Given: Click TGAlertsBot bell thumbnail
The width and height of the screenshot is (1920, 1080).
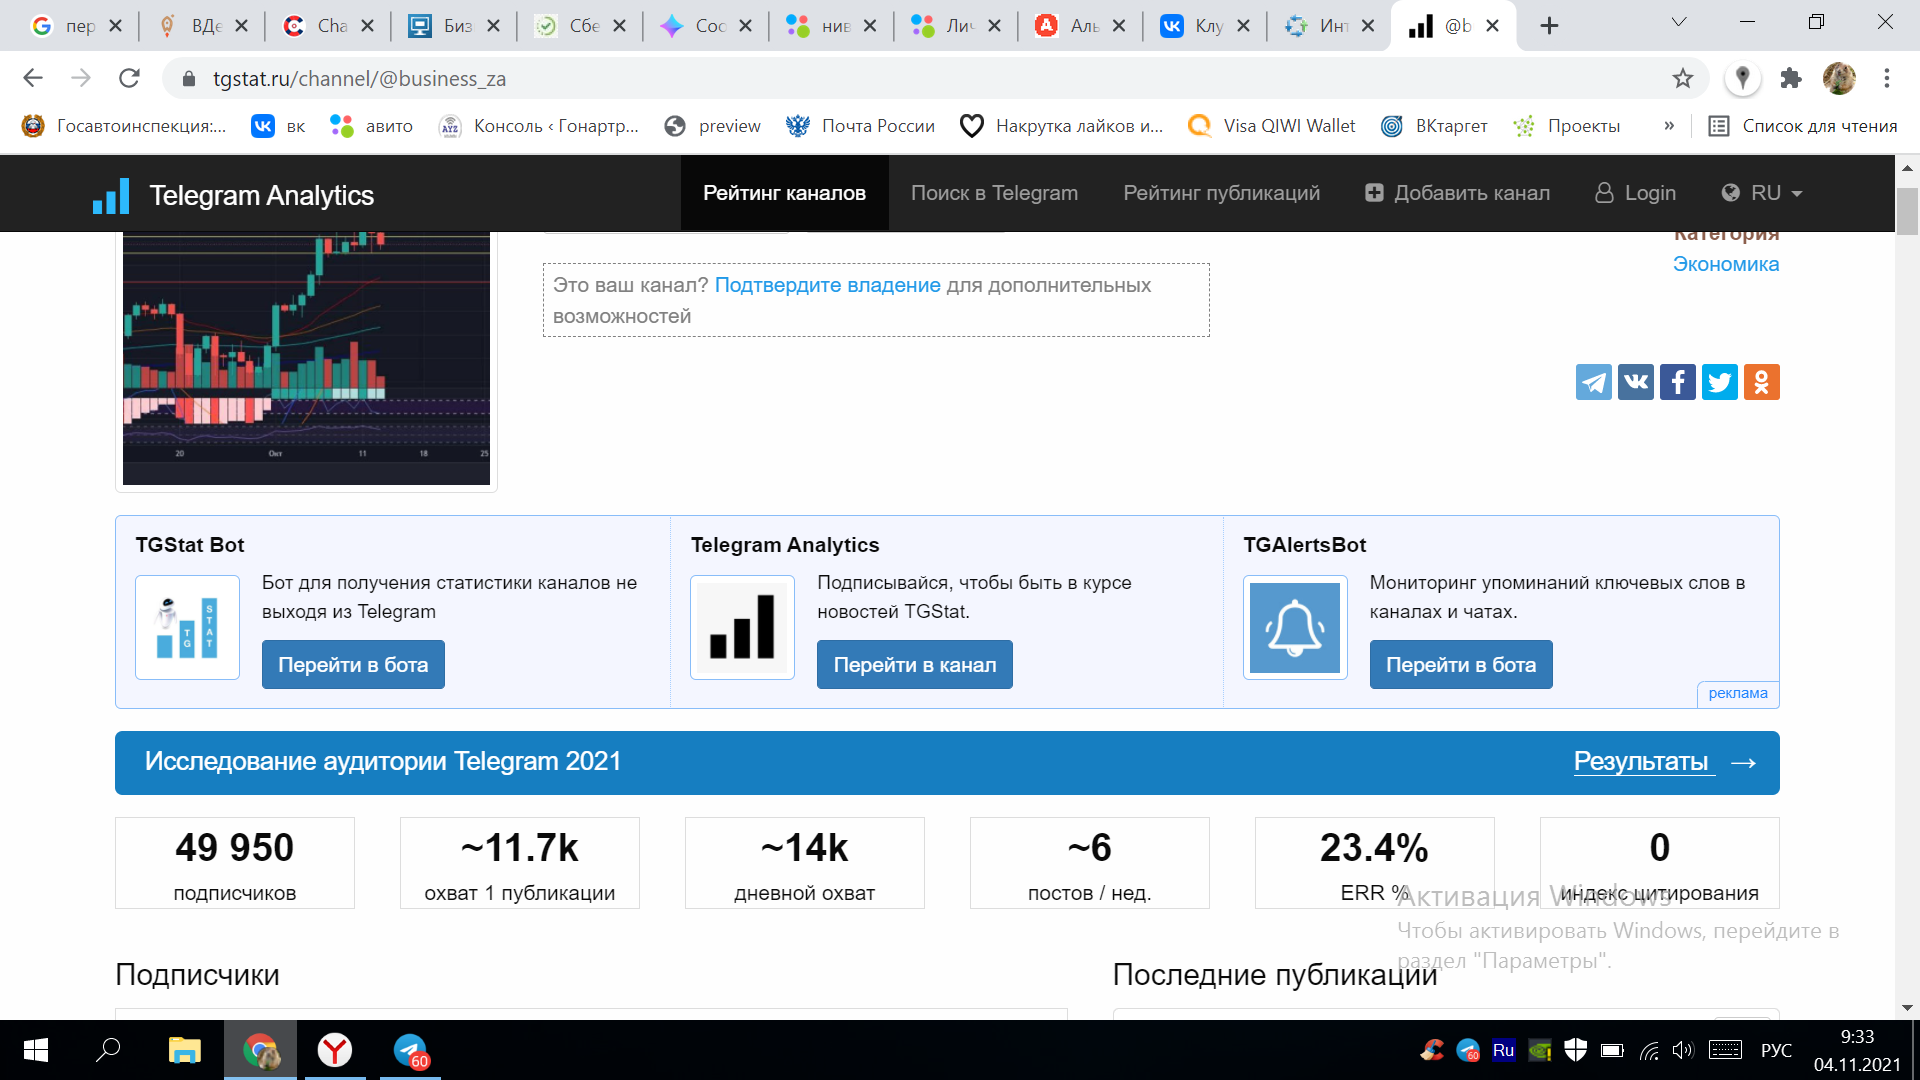Looking at the screenshot, I should (1295, 628).
